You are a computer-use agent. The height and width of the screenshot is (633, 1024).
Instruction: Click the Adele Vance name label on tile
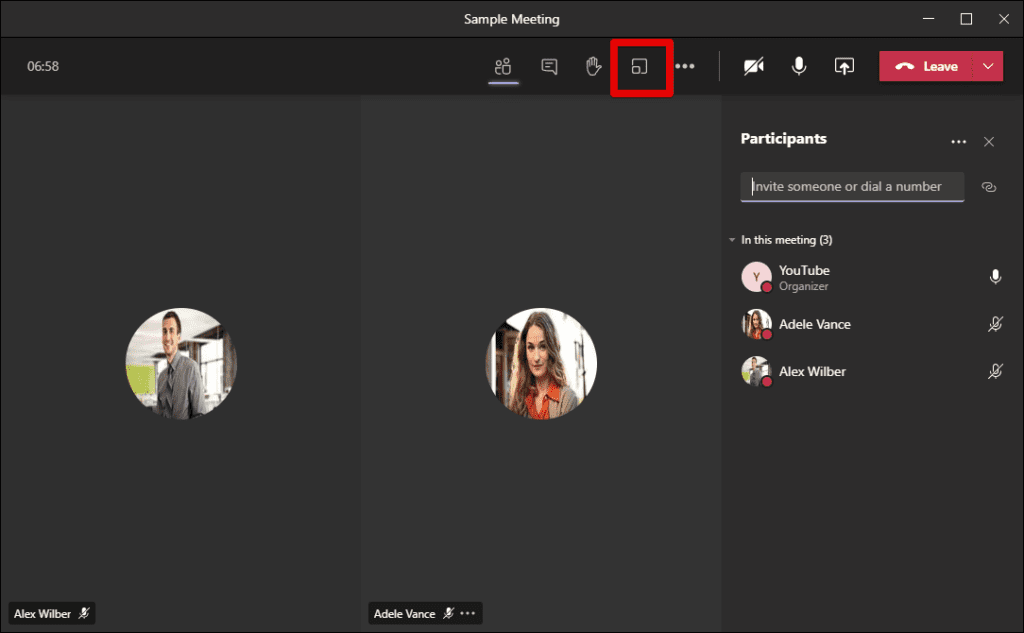(404, 614)
